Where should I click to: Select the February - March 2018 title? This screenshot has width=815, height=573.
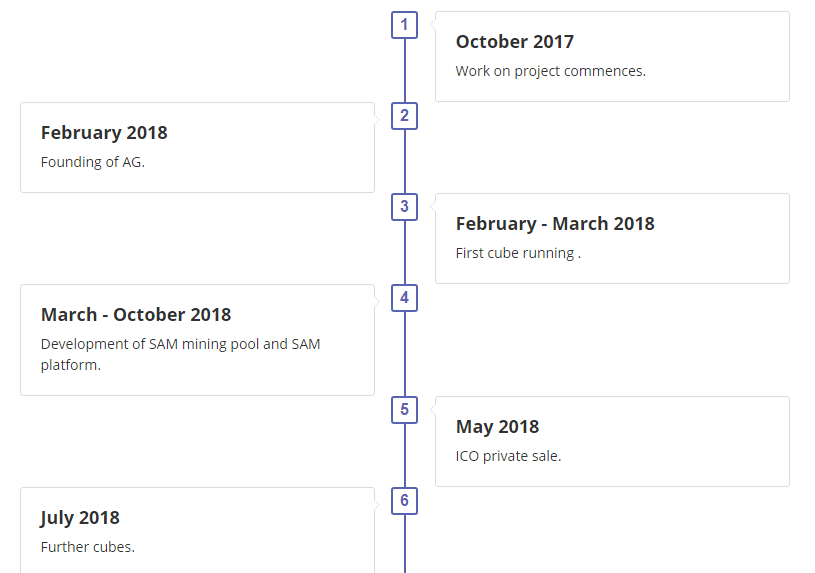[x=555, y=224]
